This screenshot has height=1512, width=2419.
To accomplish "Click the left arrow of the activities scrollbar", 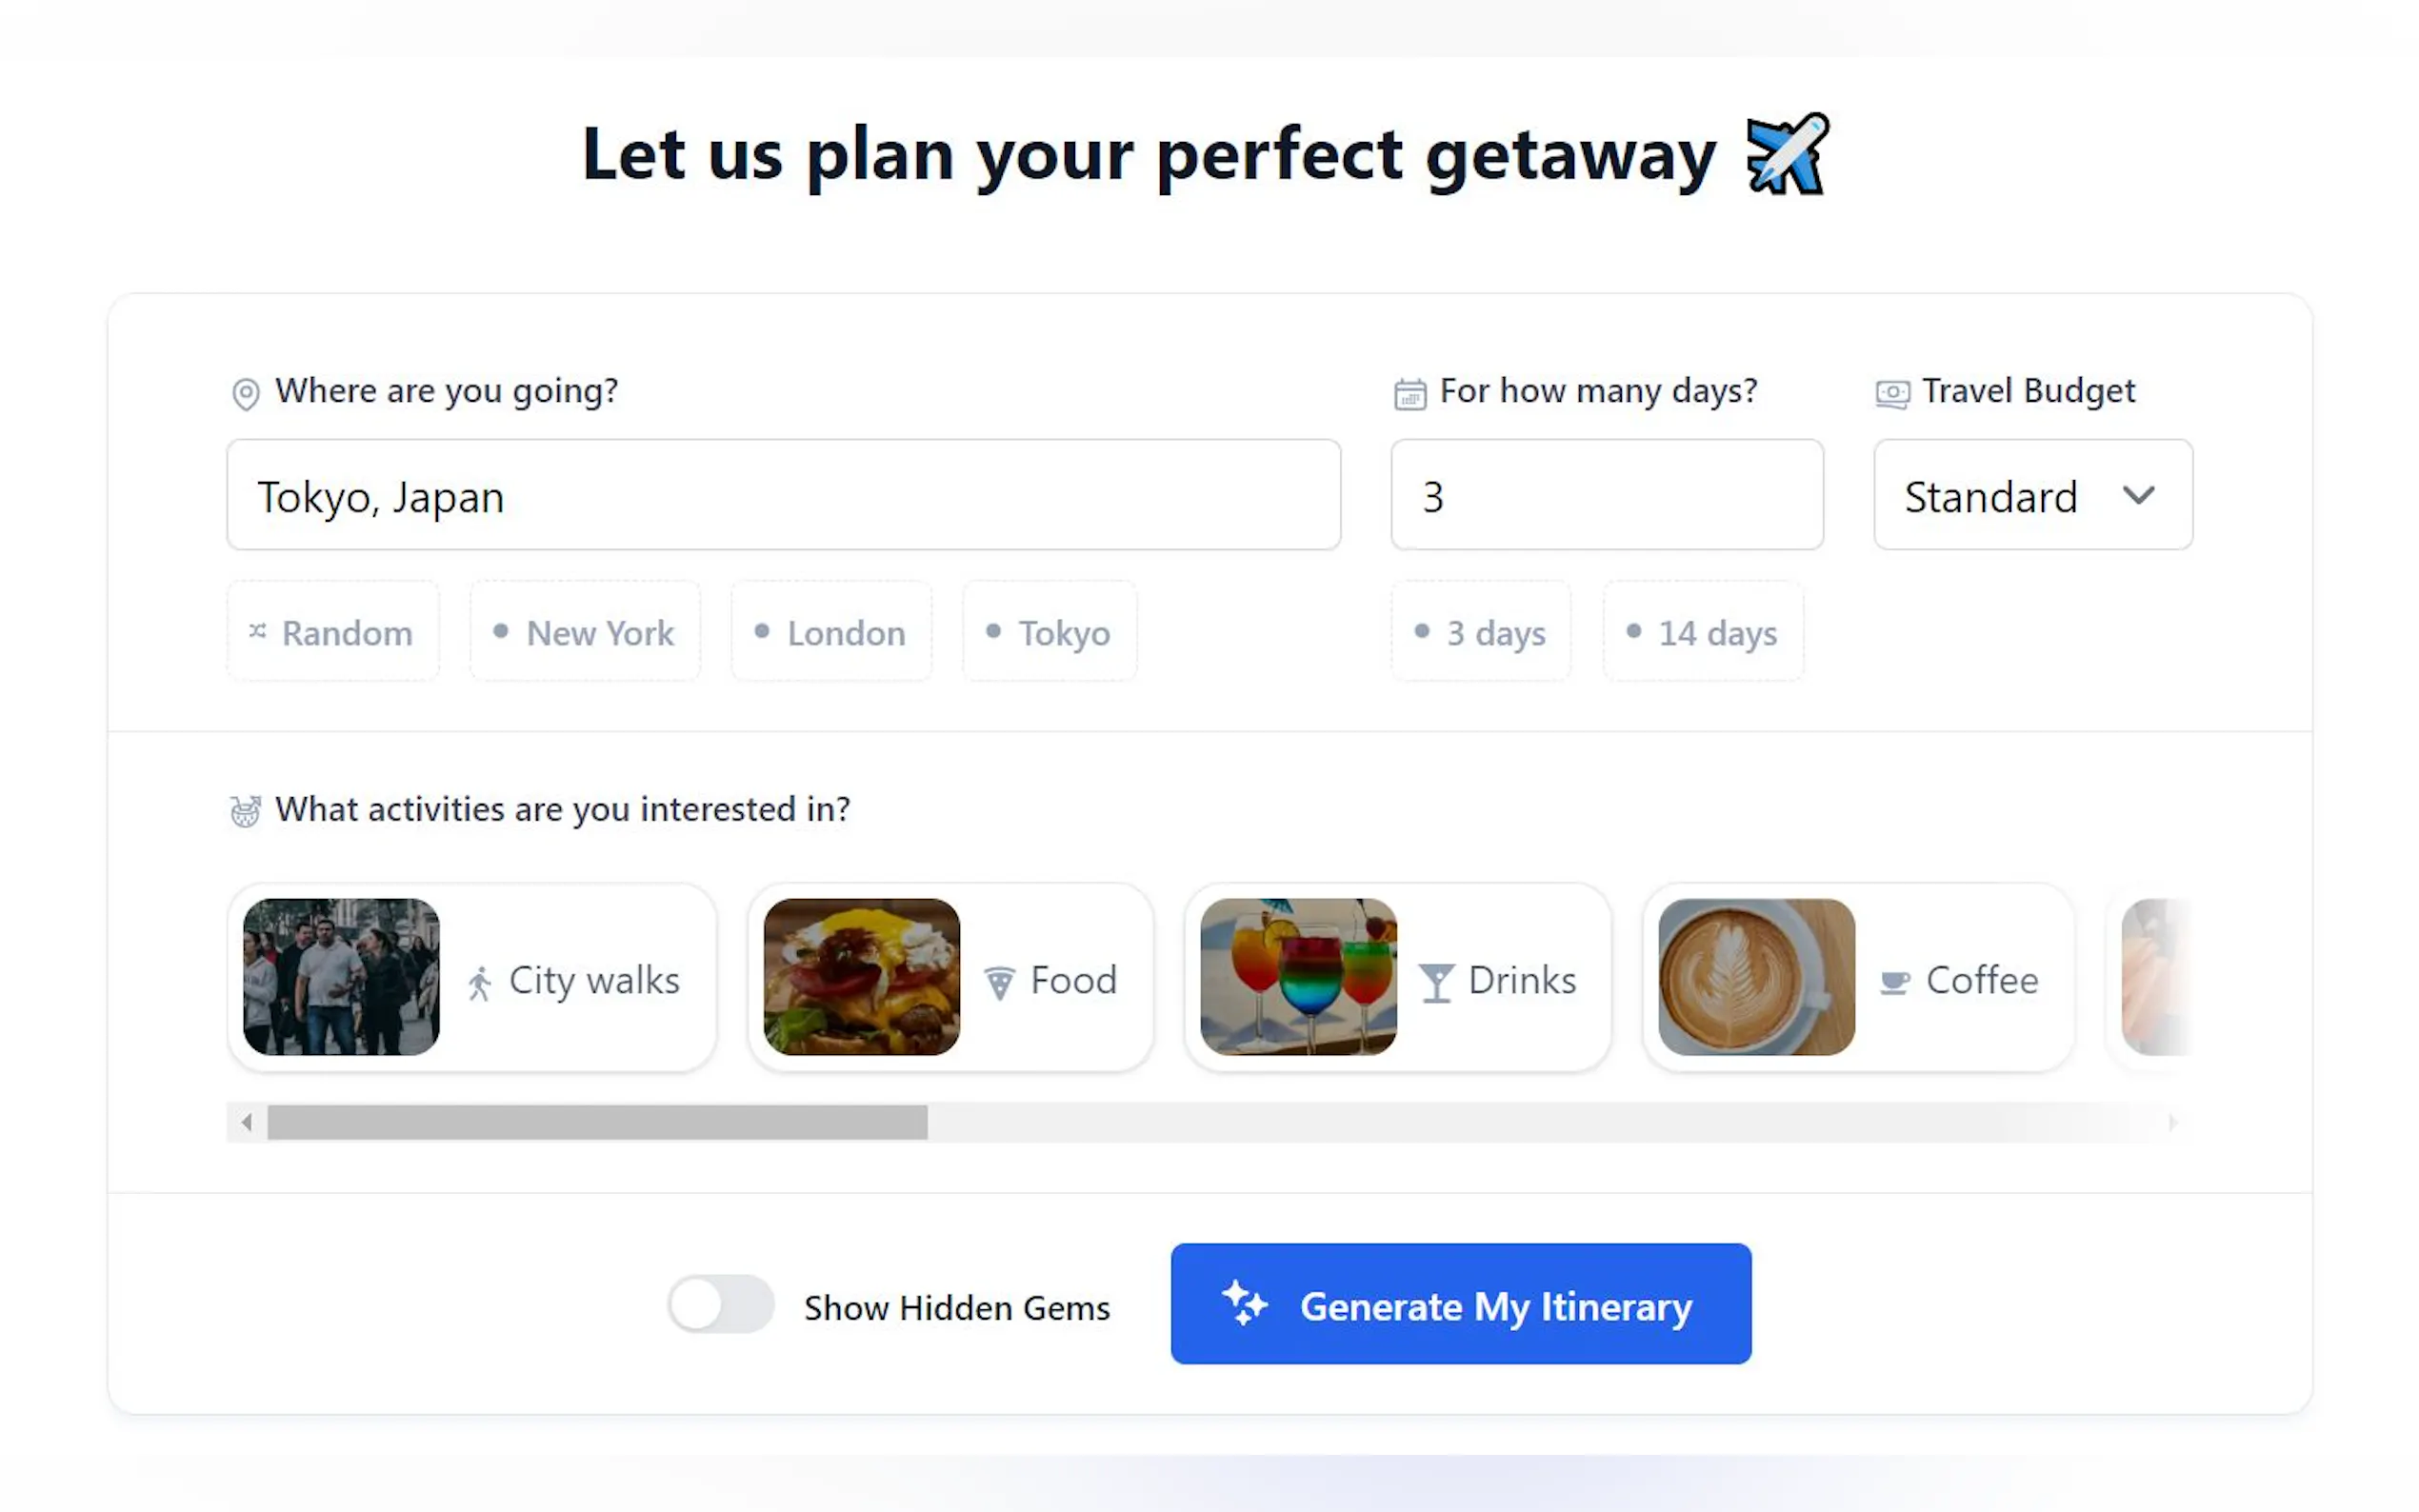I will (247, 1122).
